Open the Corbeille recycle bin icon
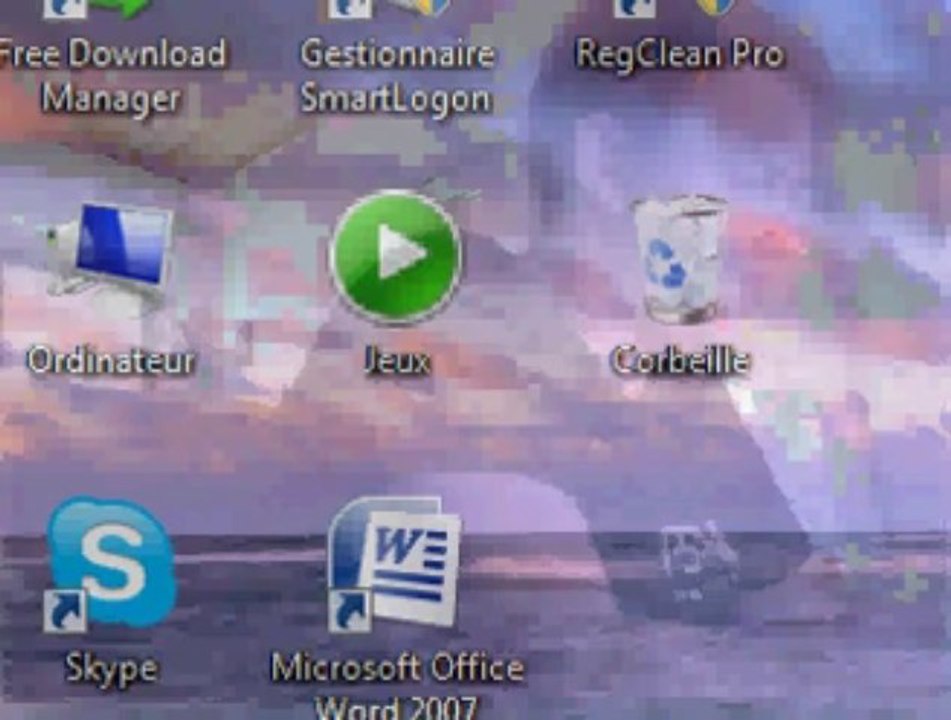This screenshot has width=951, height=720. pos(679,258)
